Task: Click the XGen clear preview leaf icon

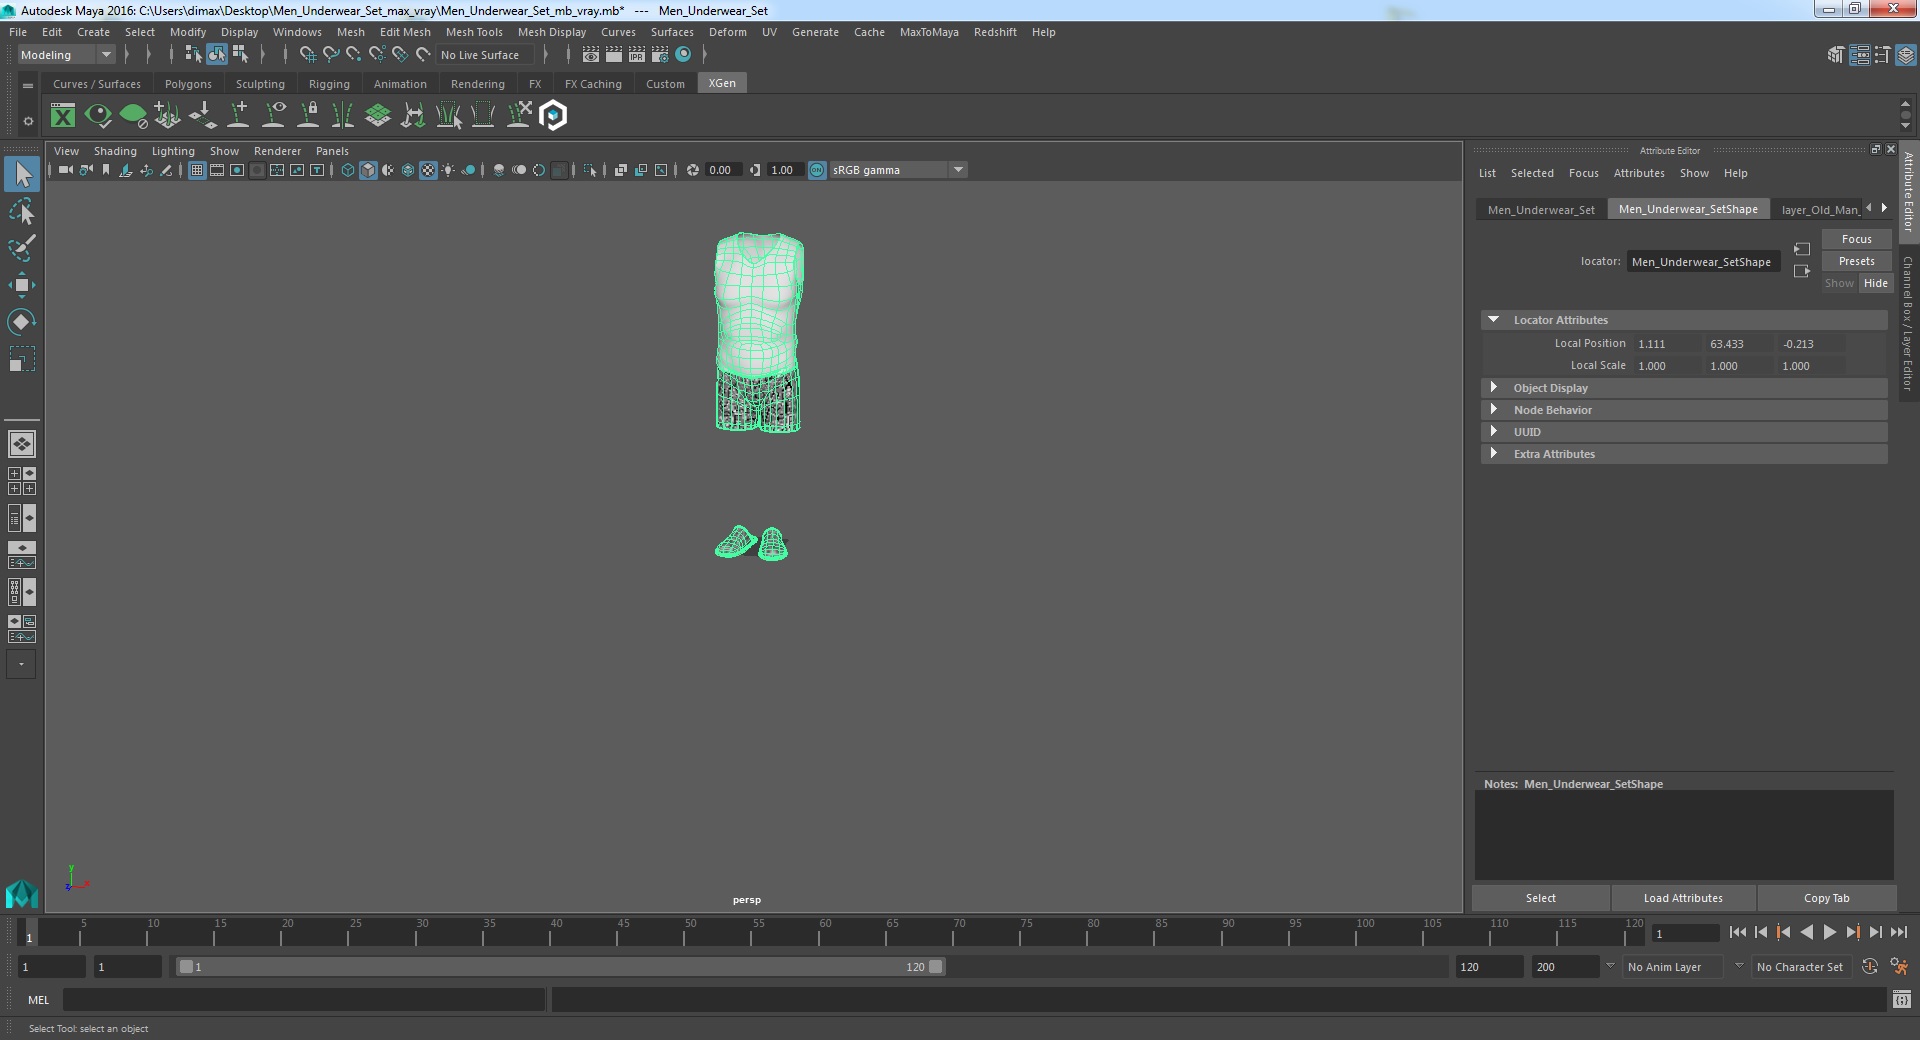Action: pyautogui.click(x=133, y=116)
